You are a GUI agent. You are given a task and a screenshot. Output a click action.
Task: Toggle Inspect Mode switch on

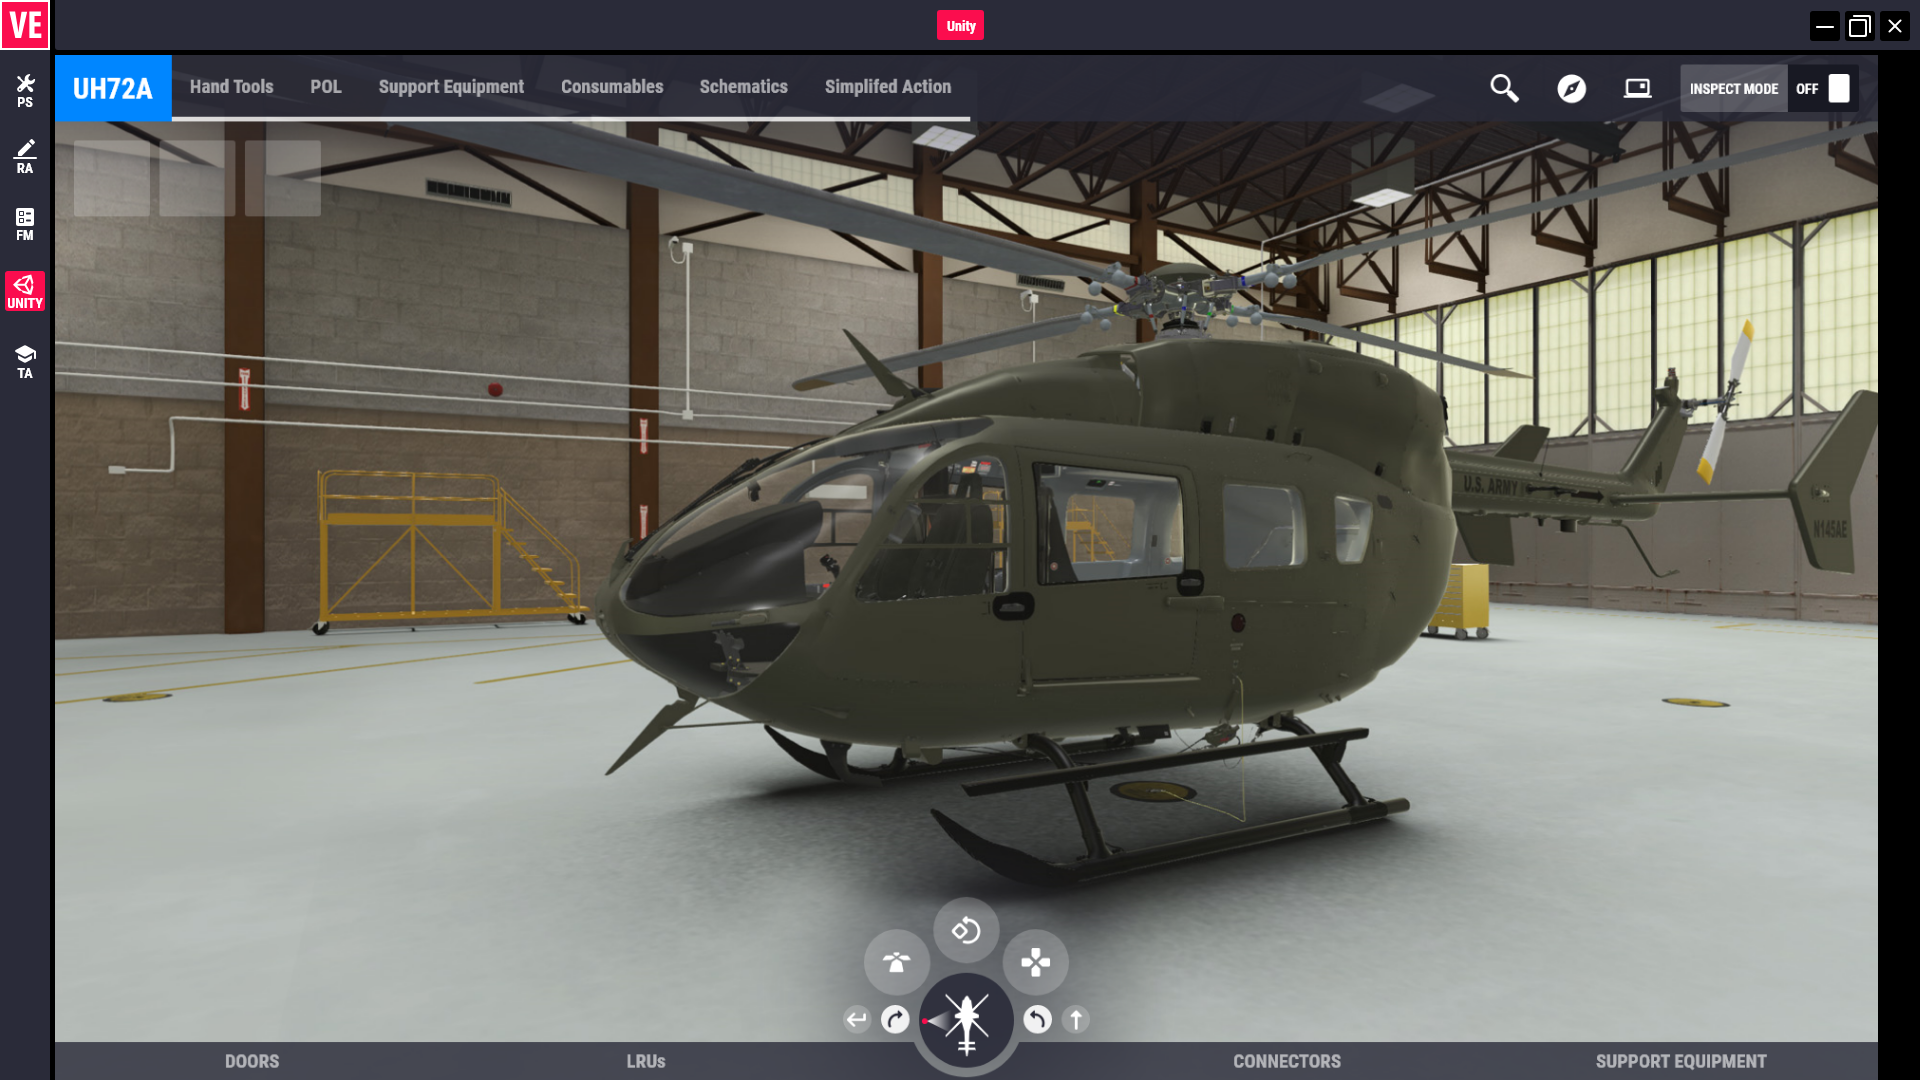pyautogui.click(x=1838, y=89)
